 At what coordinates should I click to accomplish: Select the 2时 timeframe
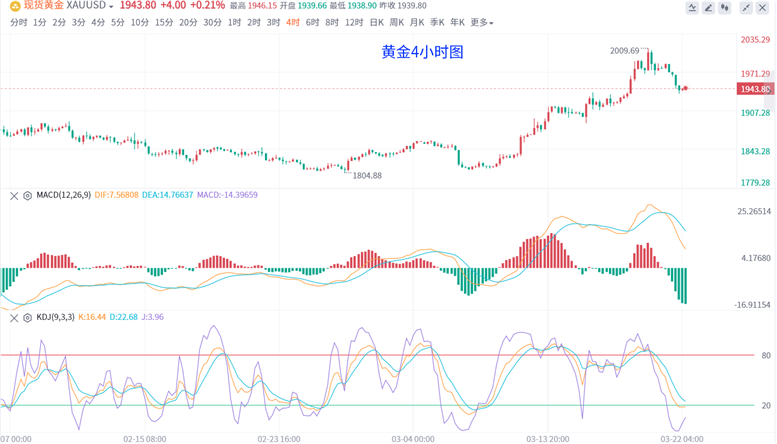pos(254,22)
